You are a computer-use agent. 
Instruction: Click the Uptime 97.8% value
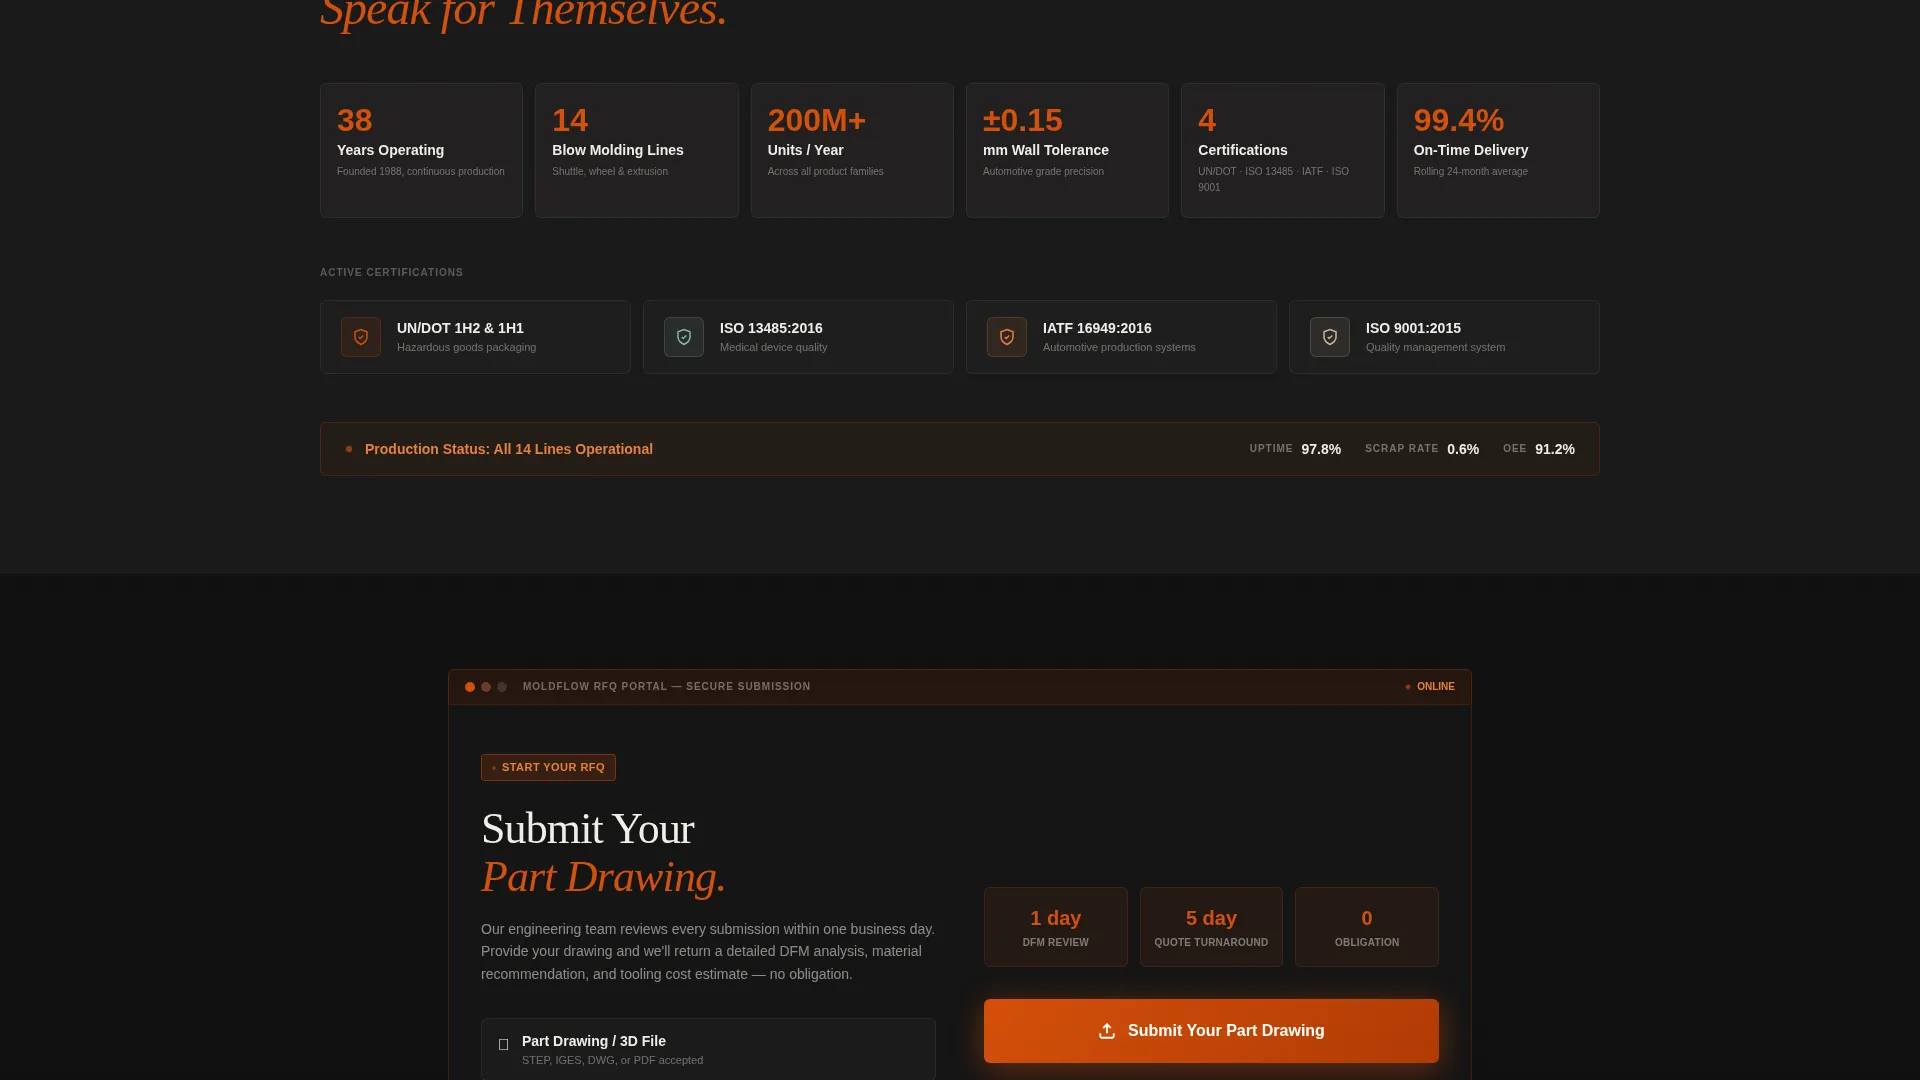(x=1321, y=449)
